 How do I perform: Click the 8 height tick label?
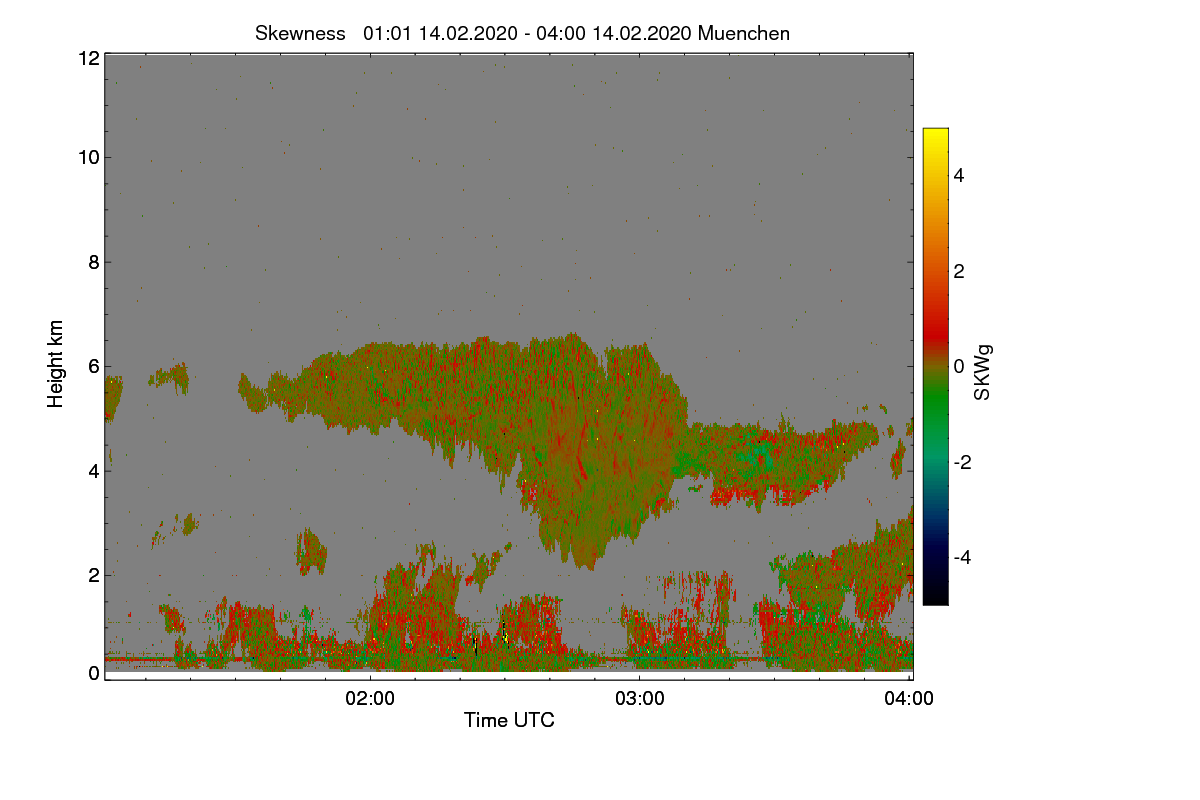[x=93, y=262]
